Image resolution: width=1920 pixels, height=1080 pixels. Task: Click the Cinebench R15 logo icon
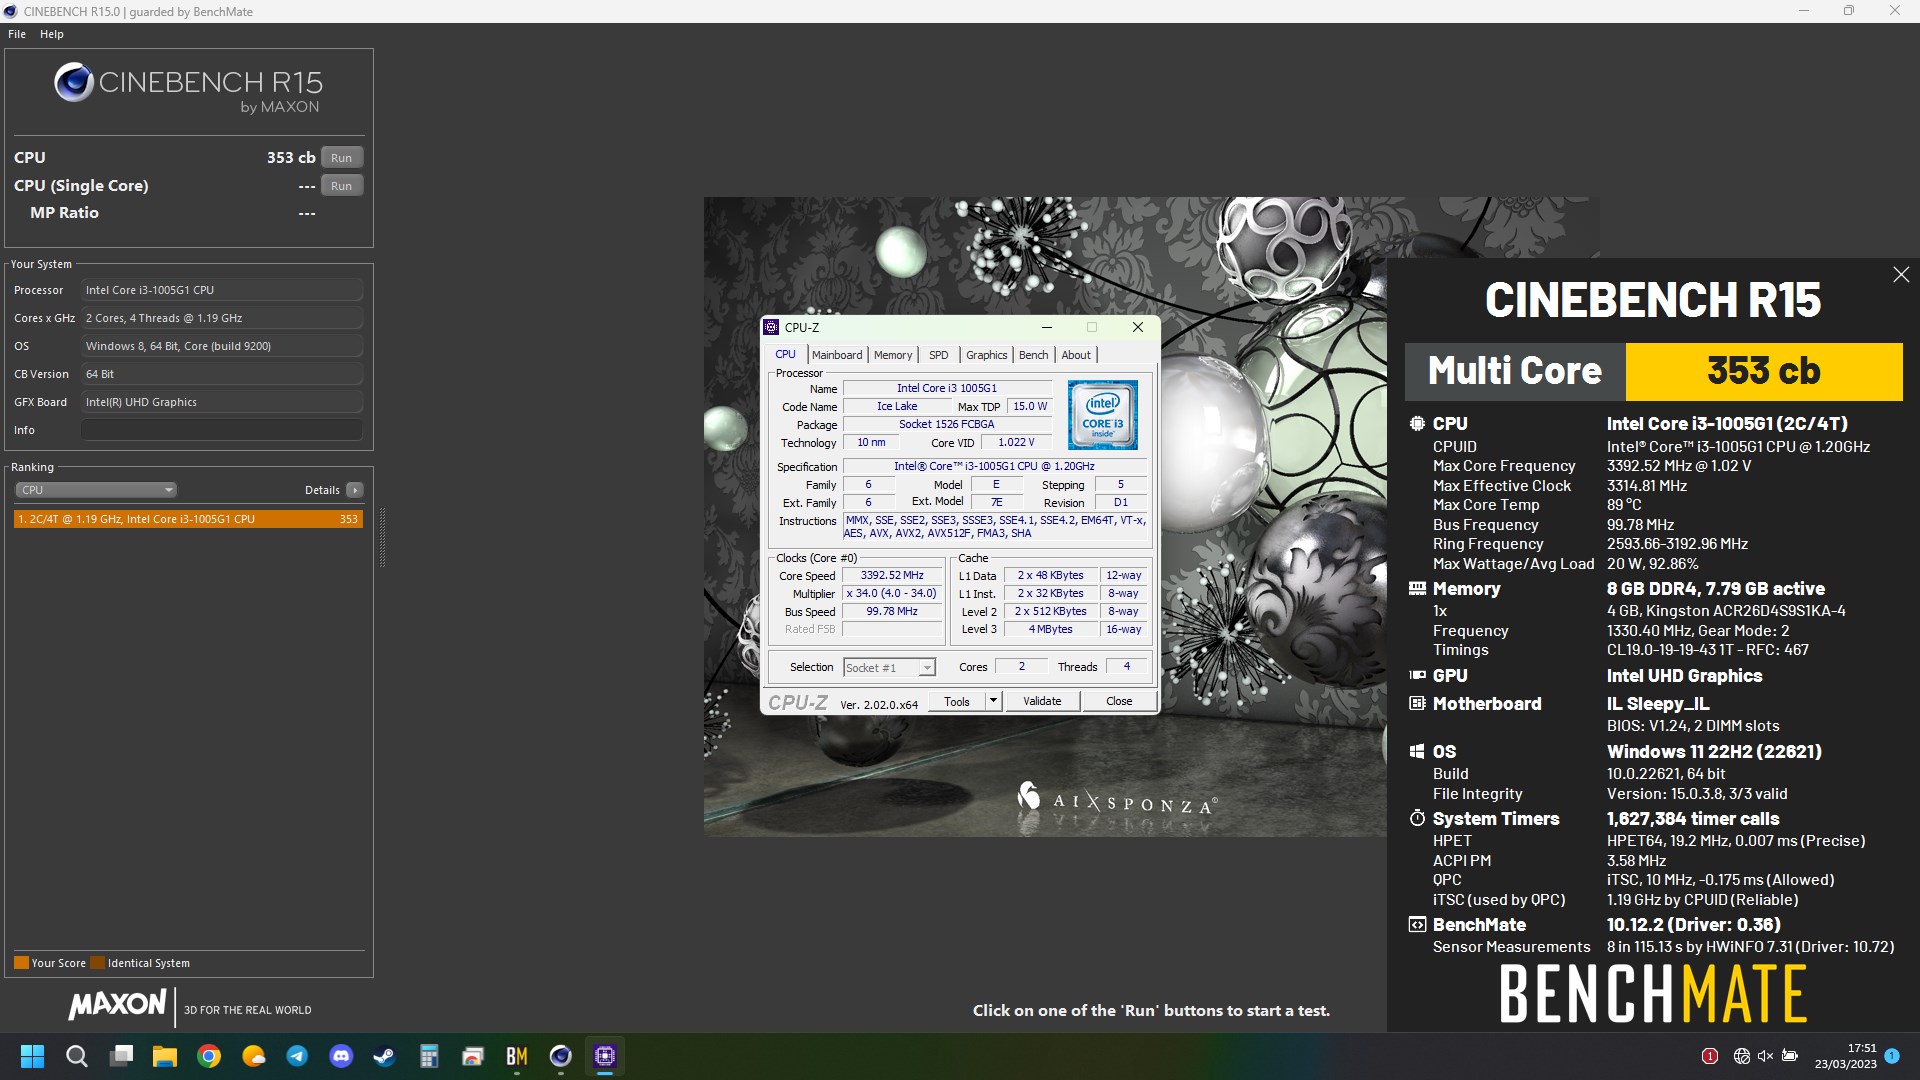click(x=74, y=82)
